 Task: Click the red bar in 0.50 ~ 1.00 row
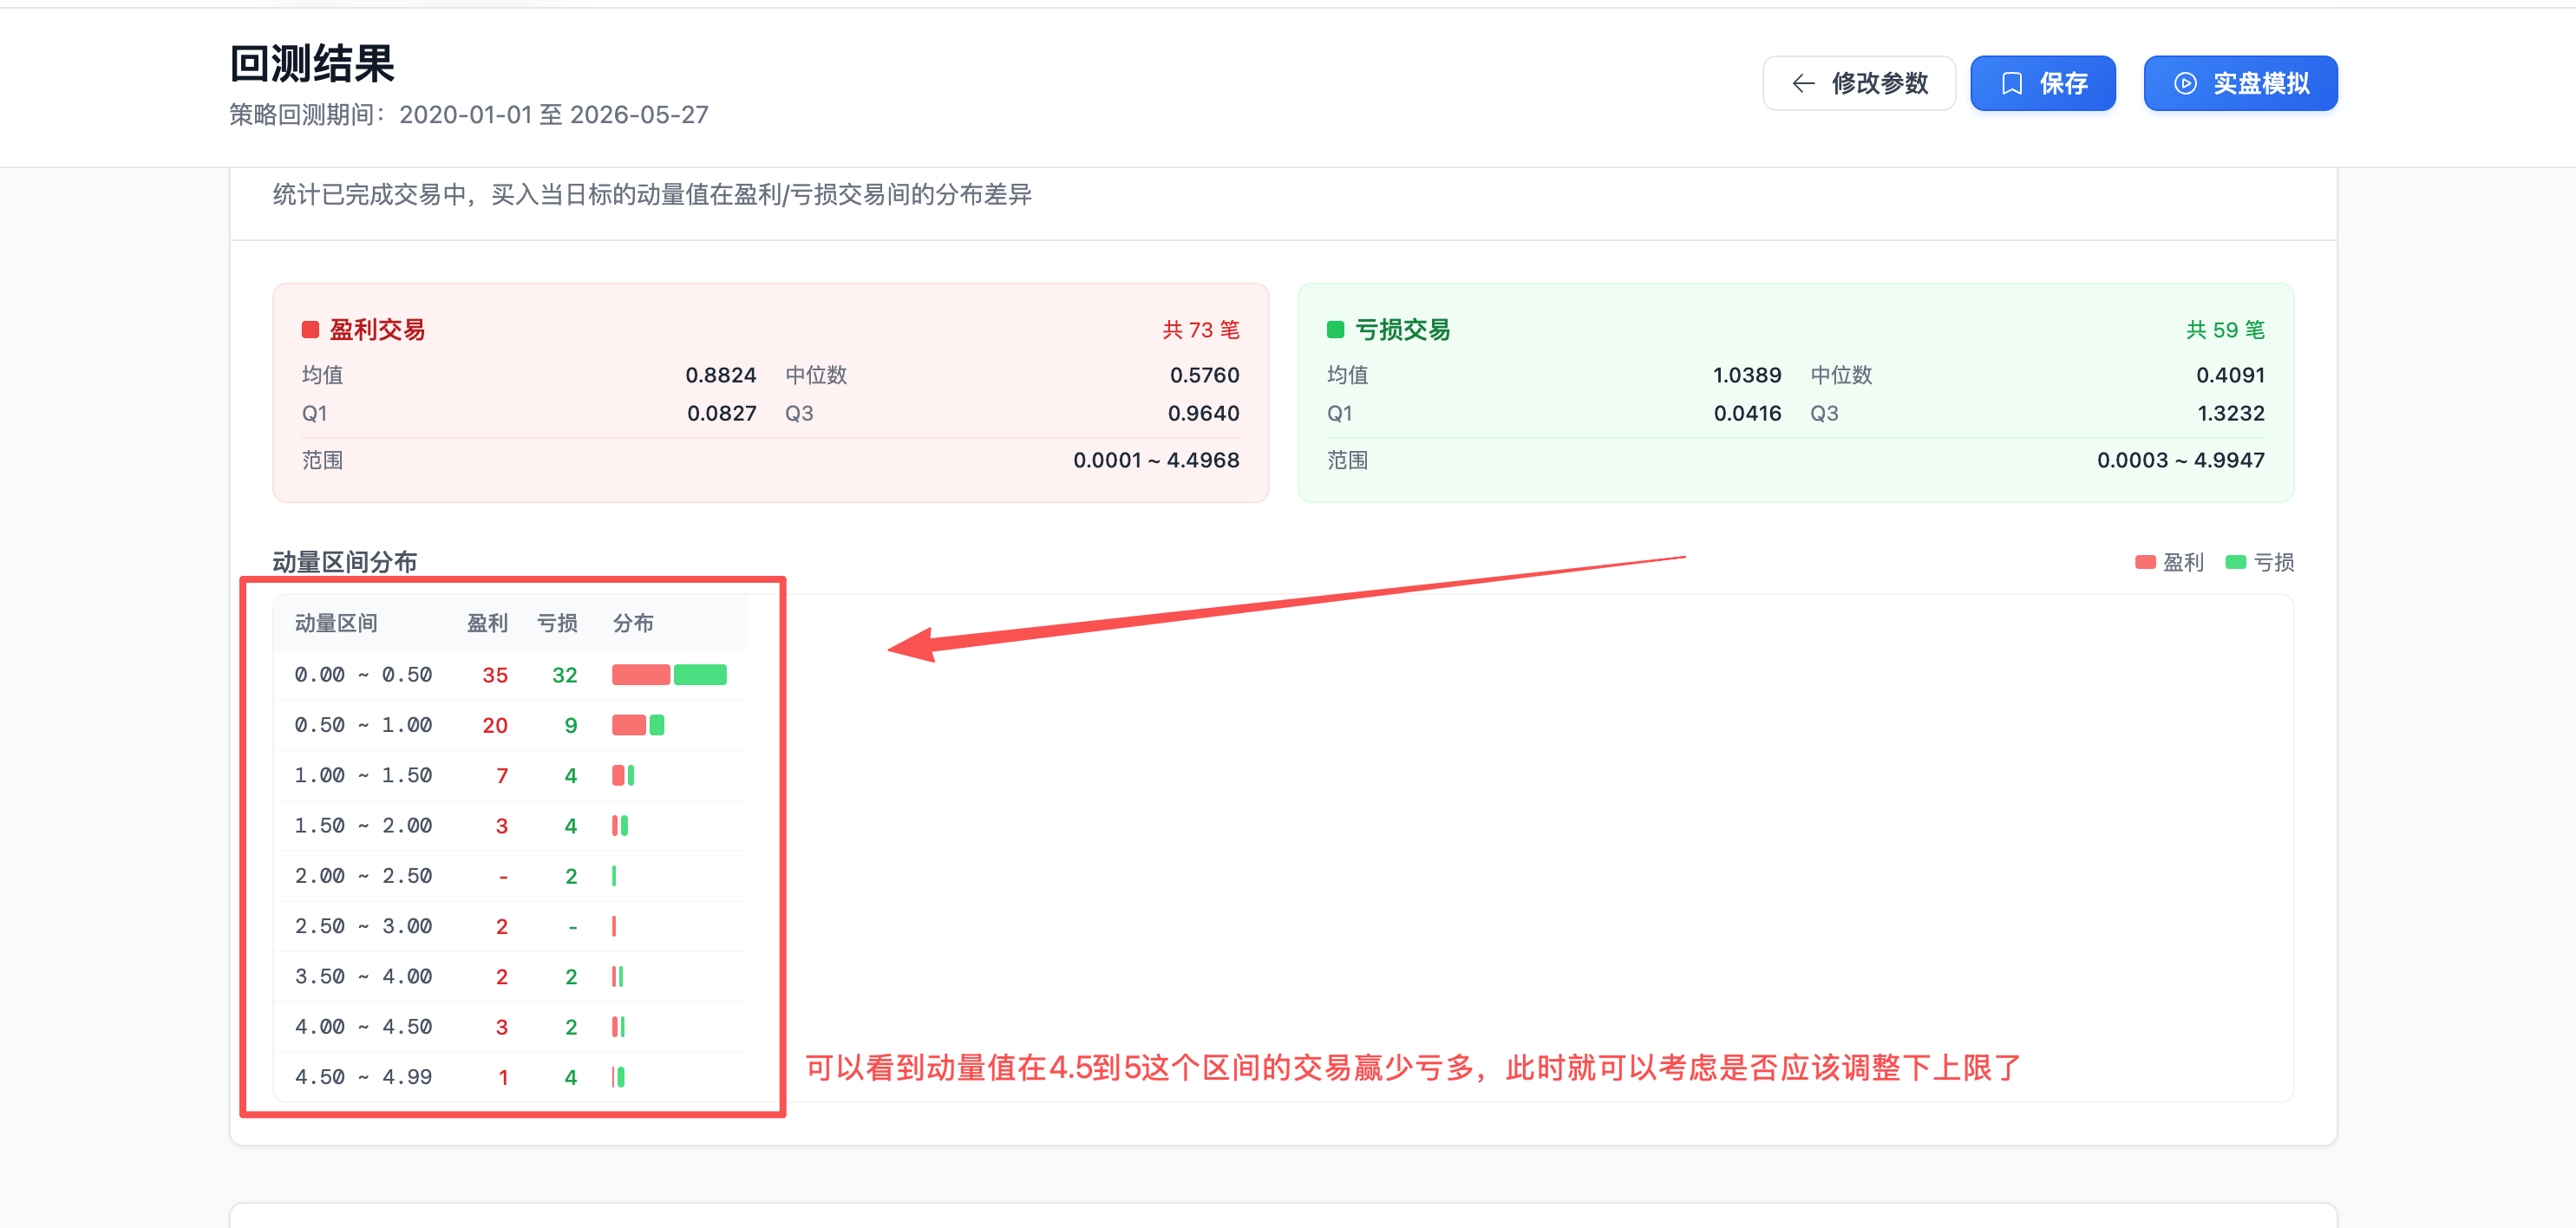click(x=629, y=725)
